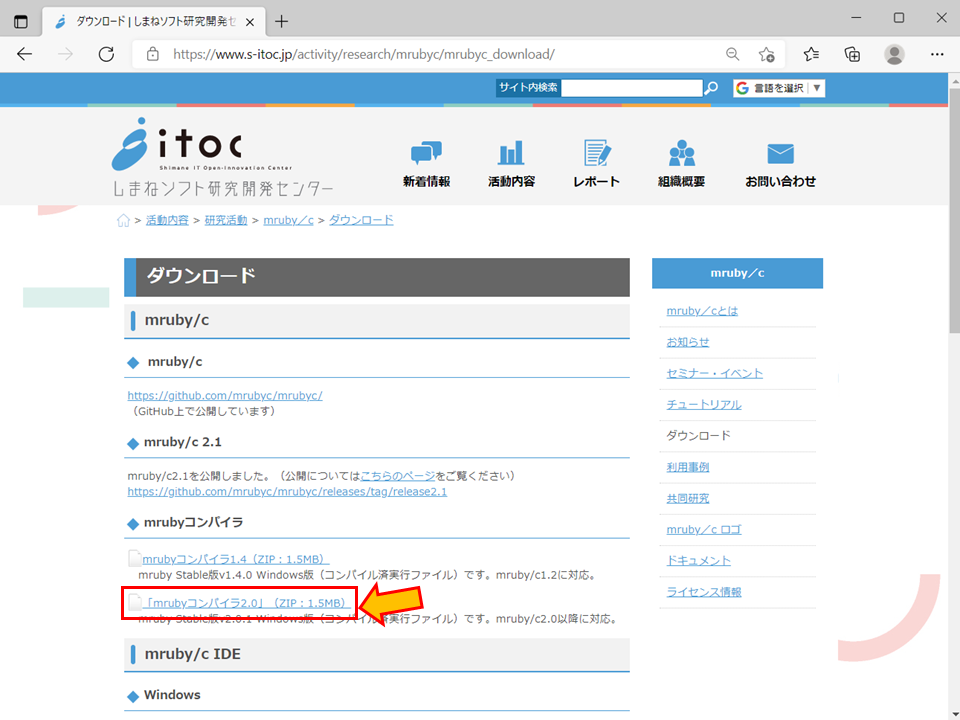Open a new browser tab
Viewport: 960px width, 720px height.
coord(281,20)
